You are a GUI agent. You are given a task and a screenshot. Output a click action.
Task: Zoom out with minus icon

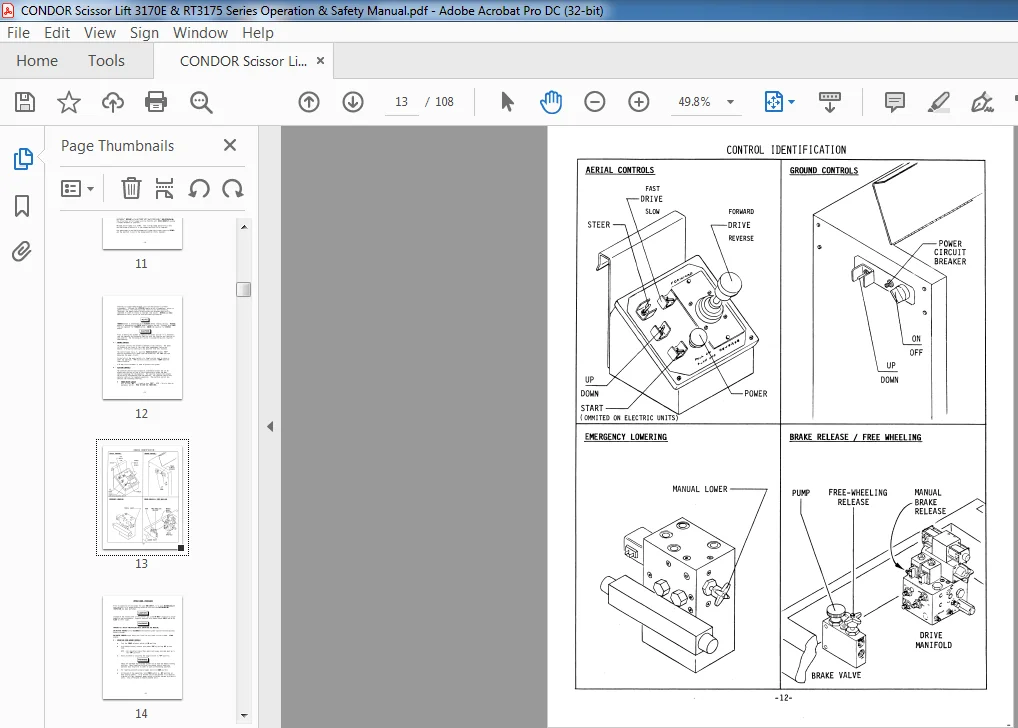(595, 102)
